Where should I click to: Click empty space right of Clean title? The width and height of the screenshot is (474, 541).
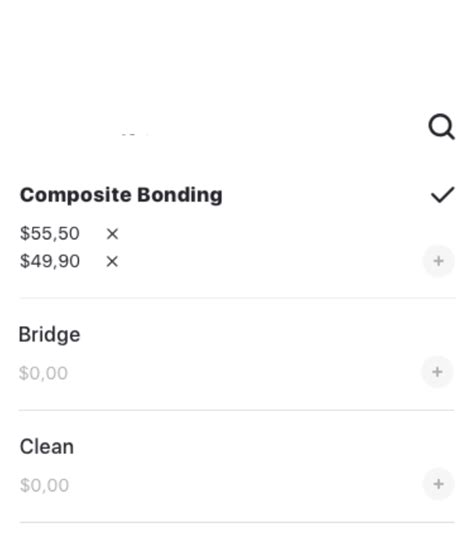coord(264,446)
